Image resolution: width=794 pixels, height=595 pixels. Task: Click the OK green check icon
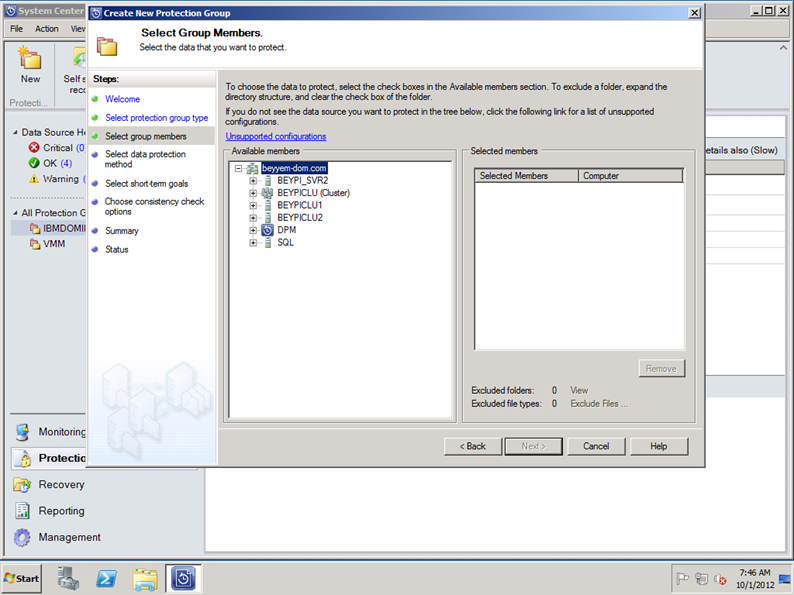pyautogui.click(x=34, y=163)
